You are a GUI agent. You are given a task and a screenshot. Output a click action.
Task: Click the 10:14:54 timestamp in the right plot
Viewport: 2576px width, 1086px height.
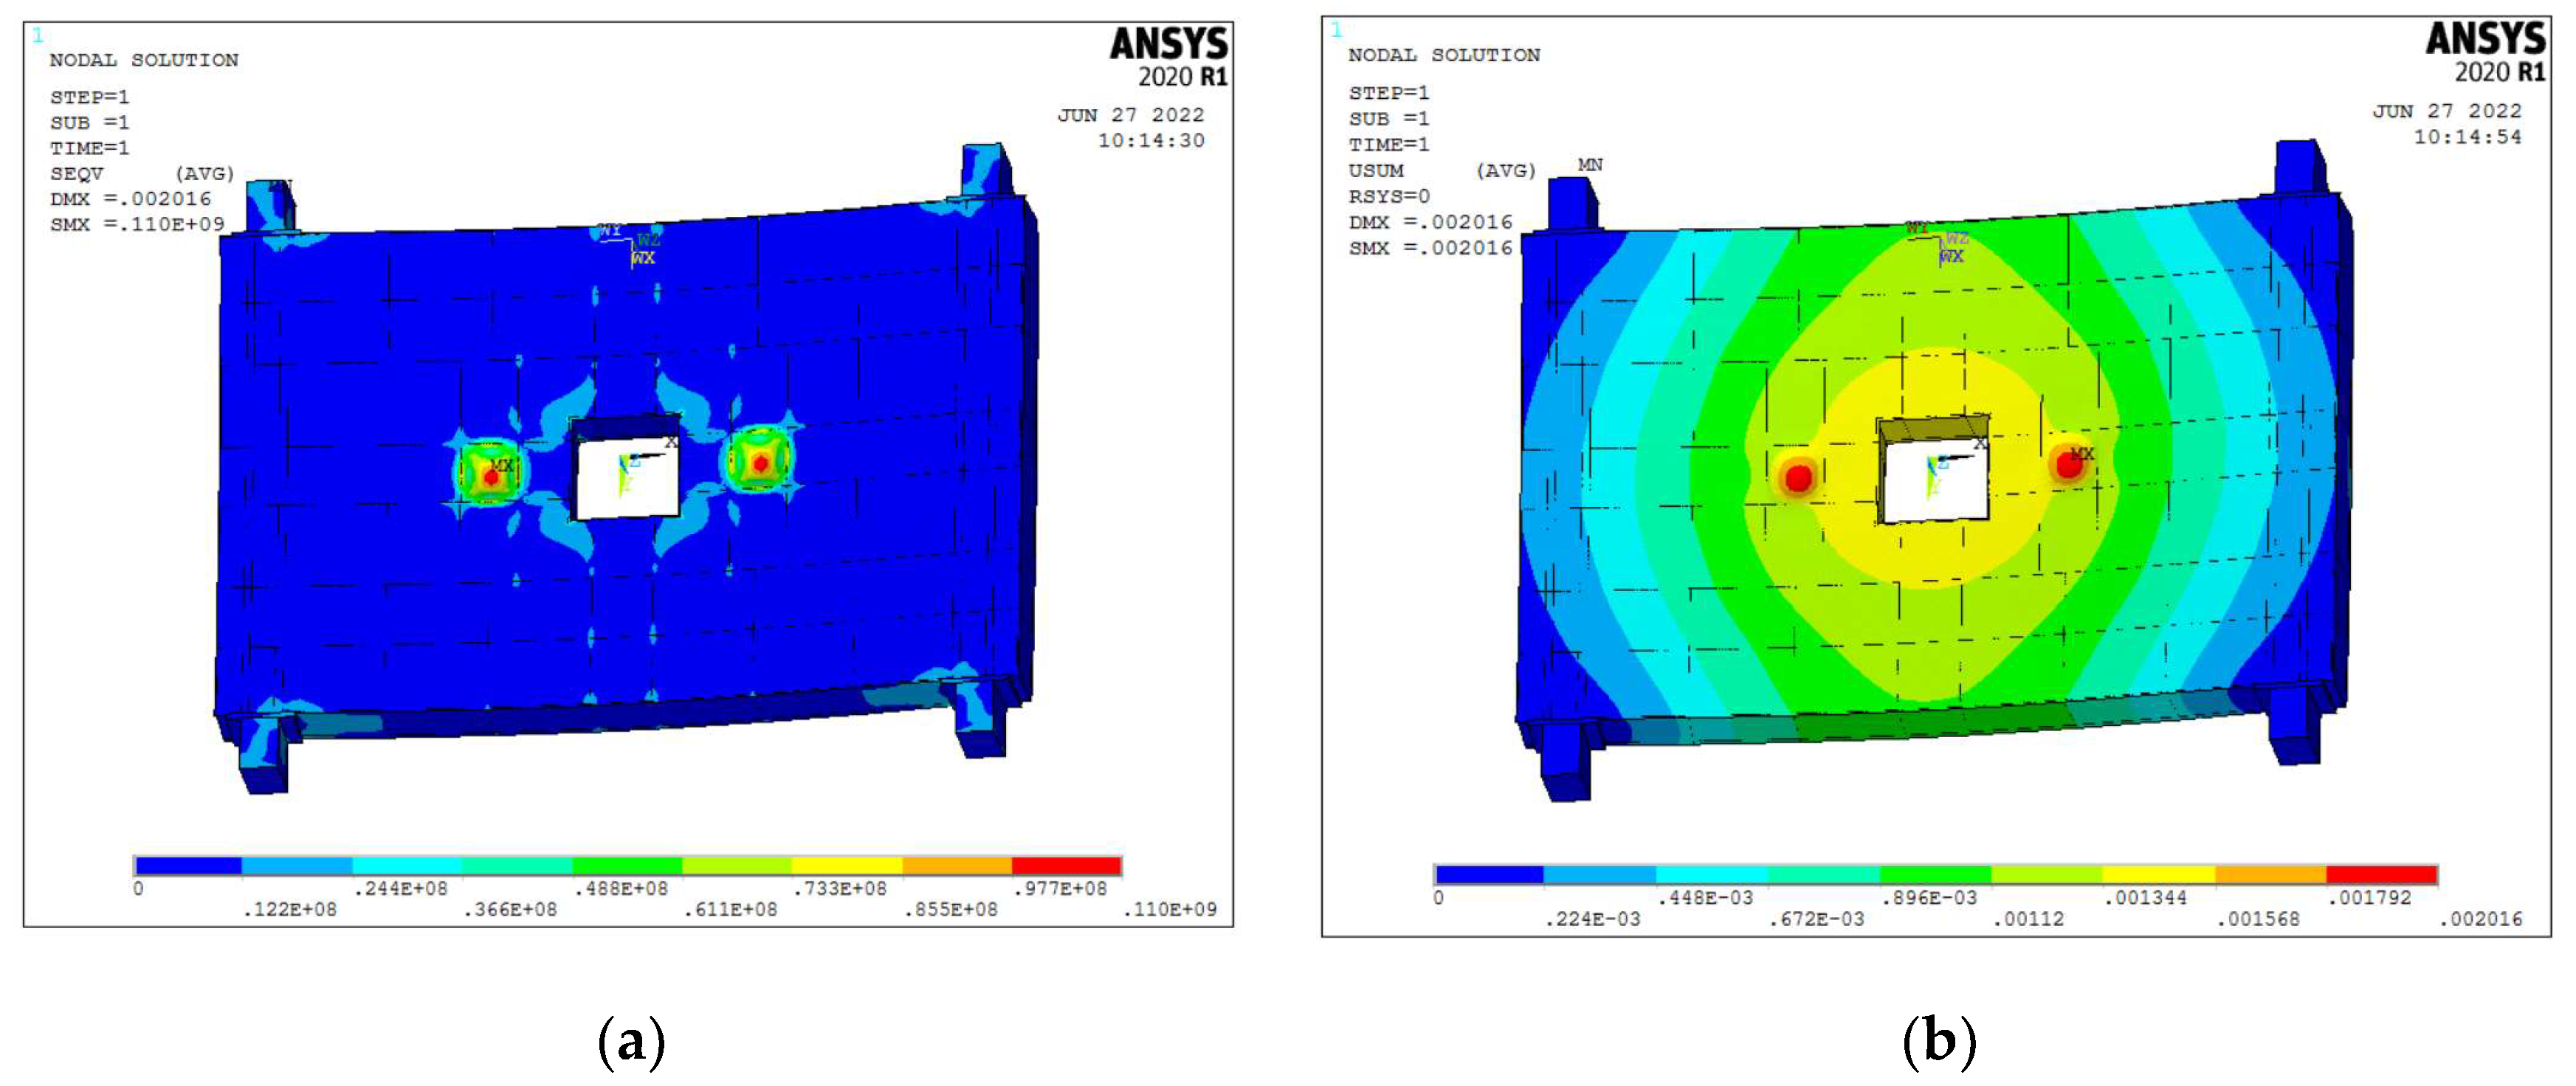2467,137
